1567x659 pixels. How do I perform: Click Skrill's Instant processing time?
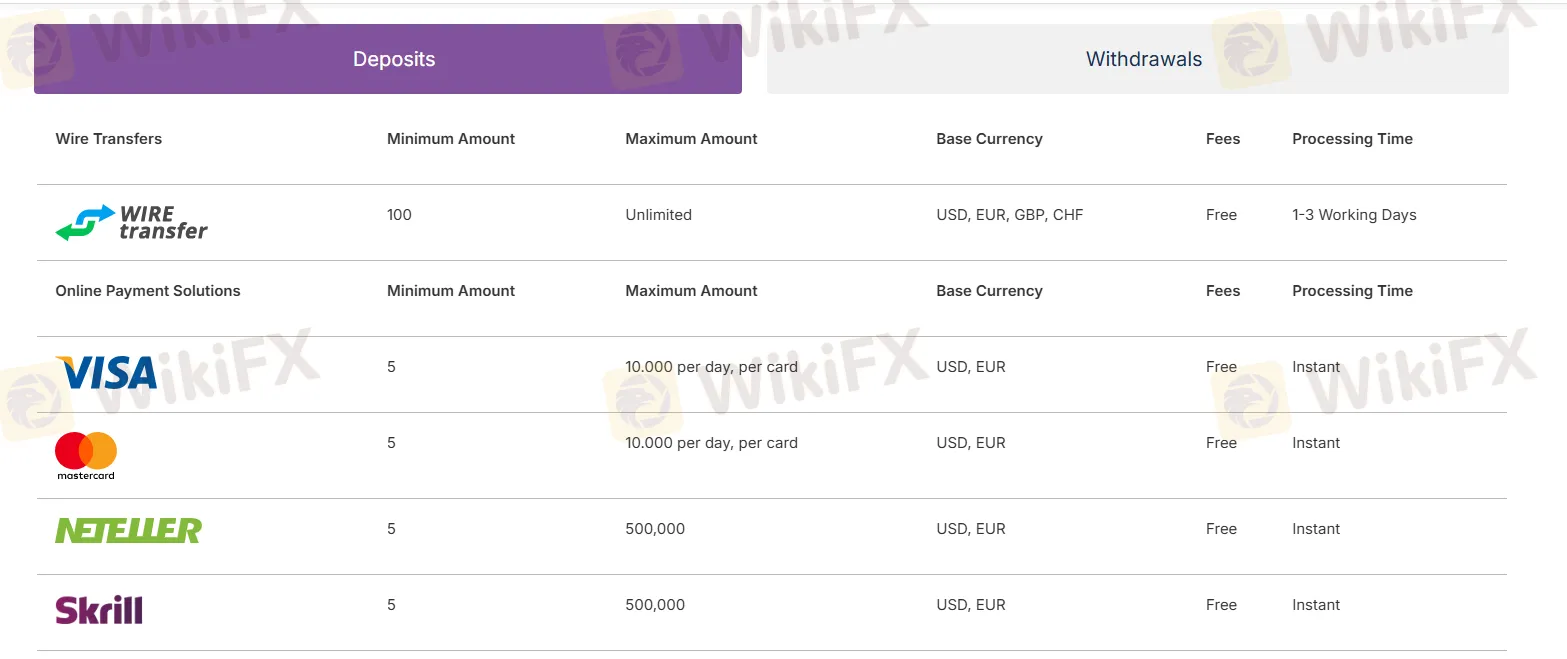1316,605
